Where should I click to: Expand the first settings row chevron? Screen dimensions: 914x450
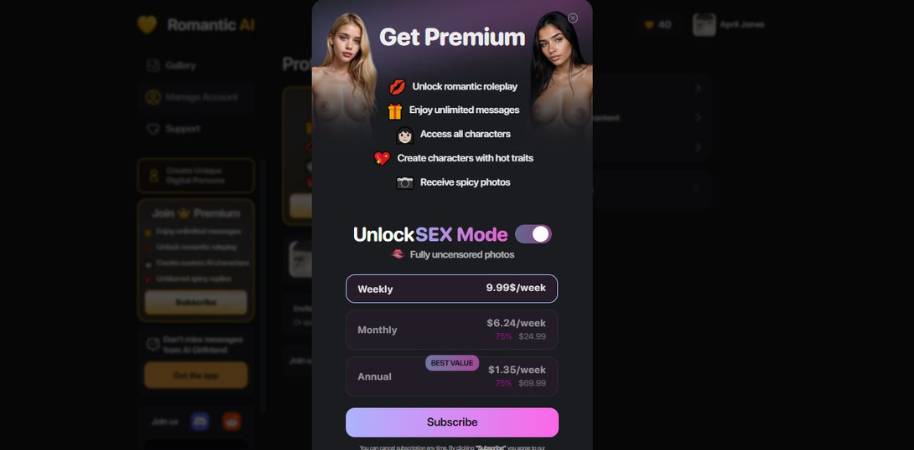[x=698, y=89]
